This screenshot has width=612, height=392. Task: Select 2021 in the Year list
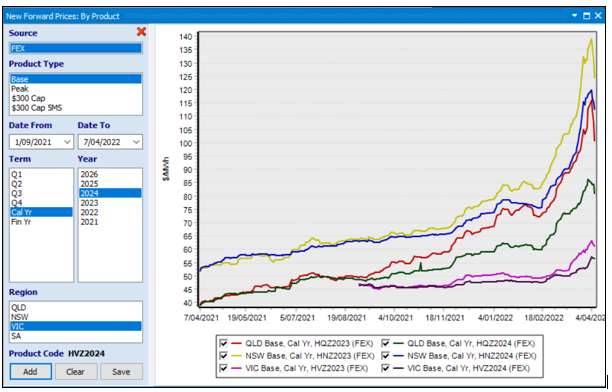(x=110, y=222)
